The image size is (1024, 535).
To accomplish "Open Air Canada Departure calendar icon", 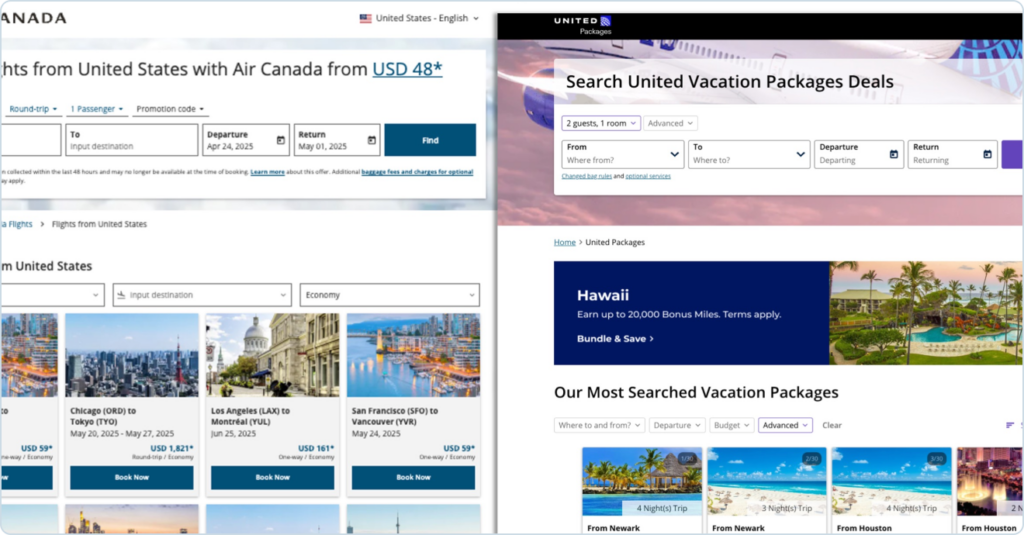I will coord(281,140).
